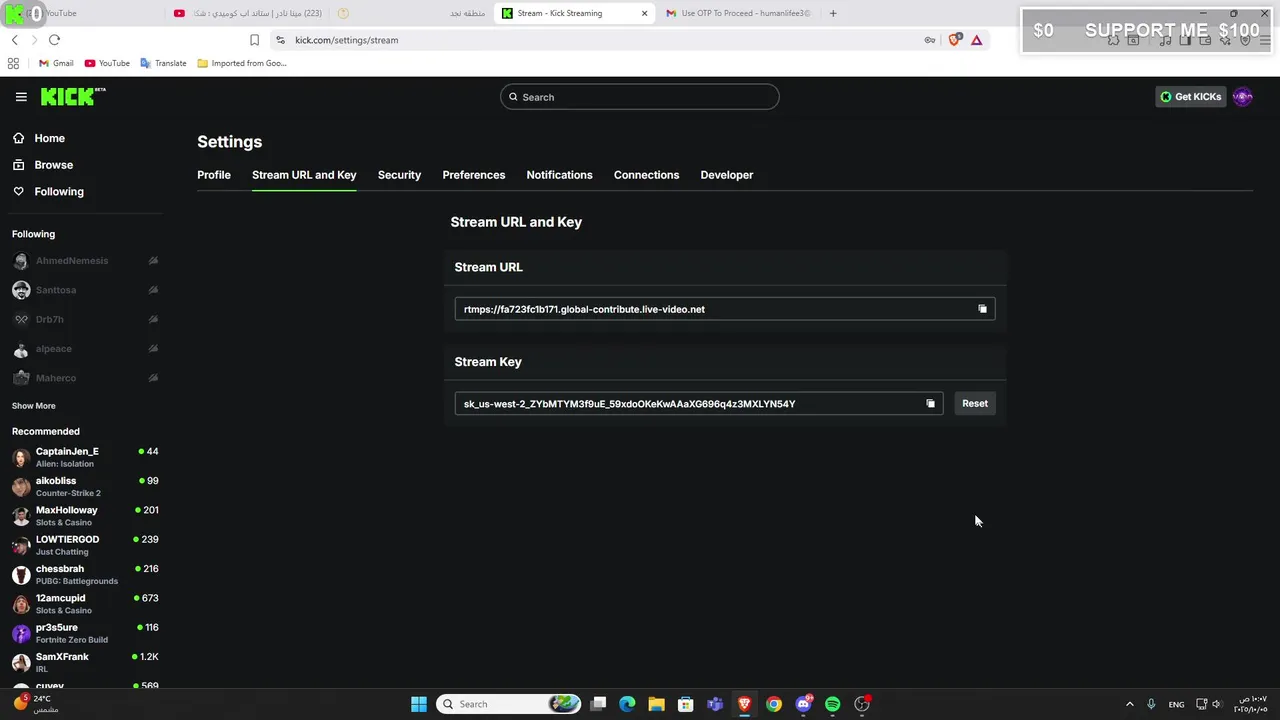Viewport: 1280px width, 720px height.
Task: Toggle notifications bell for Maherco
Action: (153, 378)
